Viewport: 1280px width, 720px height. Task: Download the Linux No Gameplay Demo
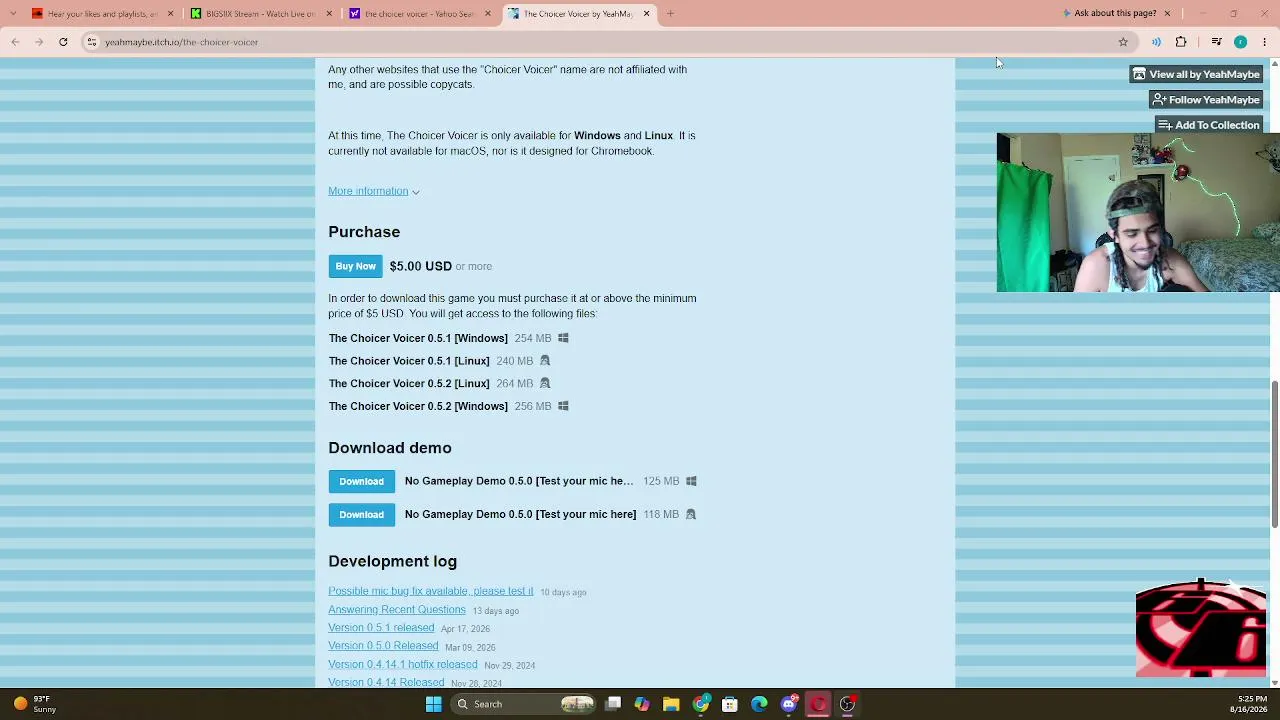point(361,514)
